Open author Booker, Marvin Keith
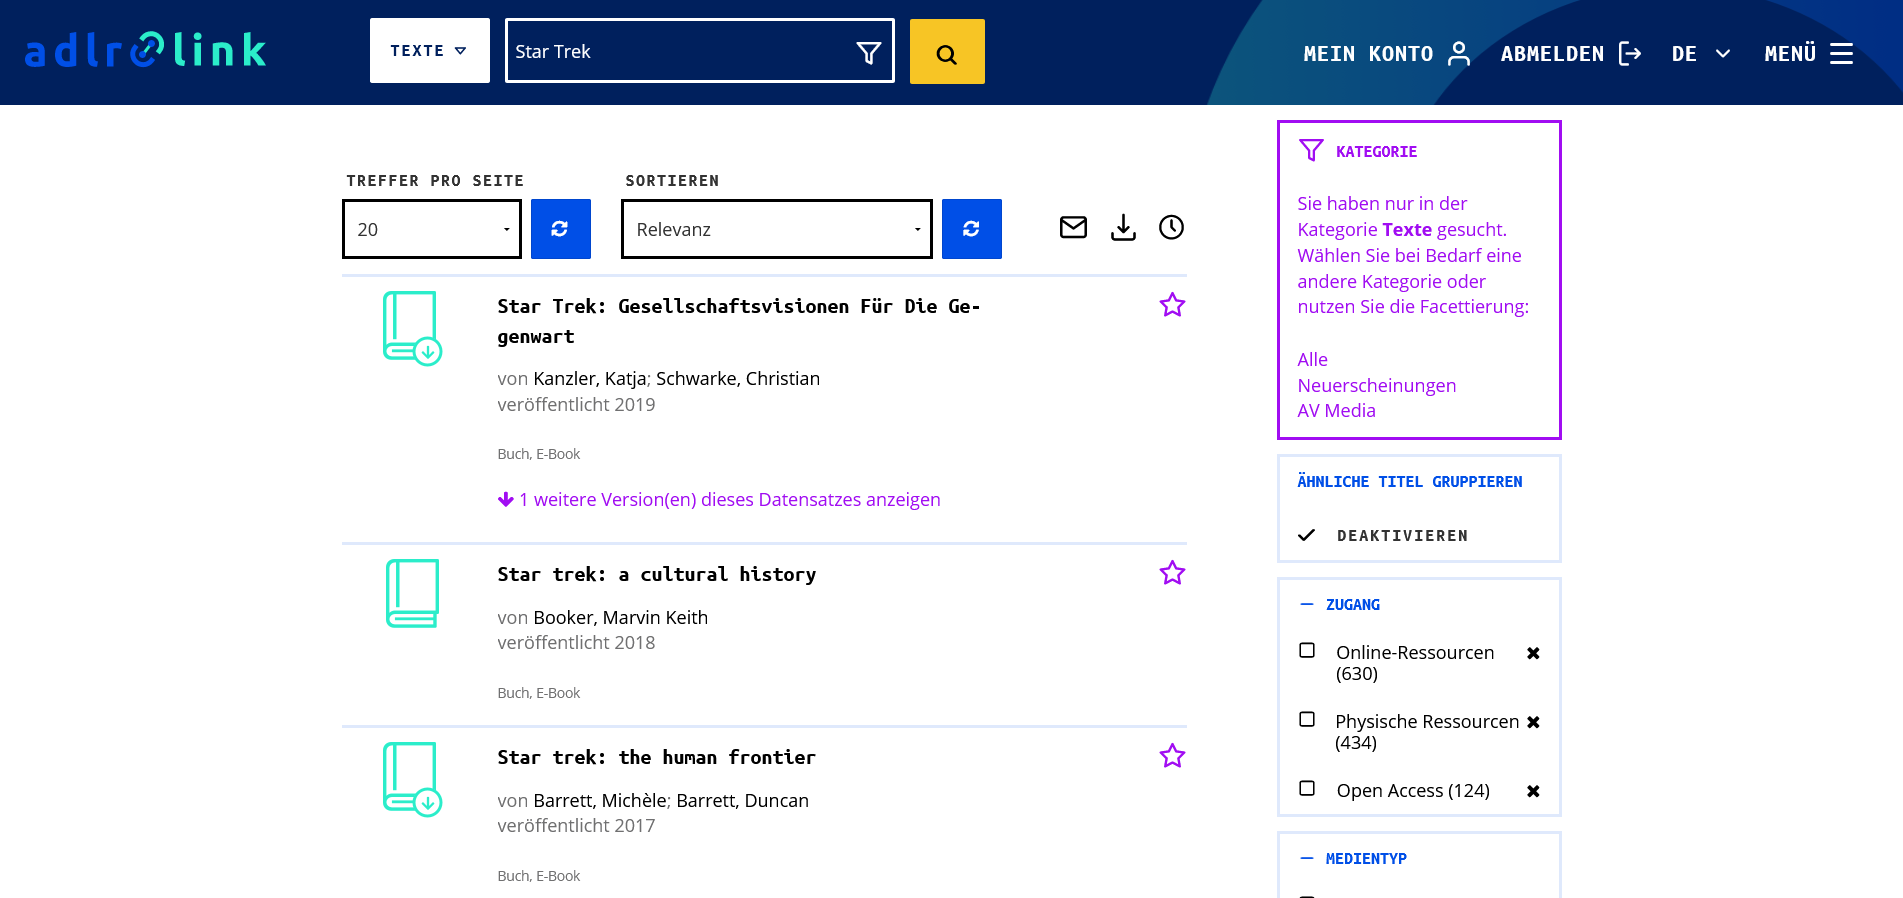Screen dimensions: 1903x898 (621, 618)
